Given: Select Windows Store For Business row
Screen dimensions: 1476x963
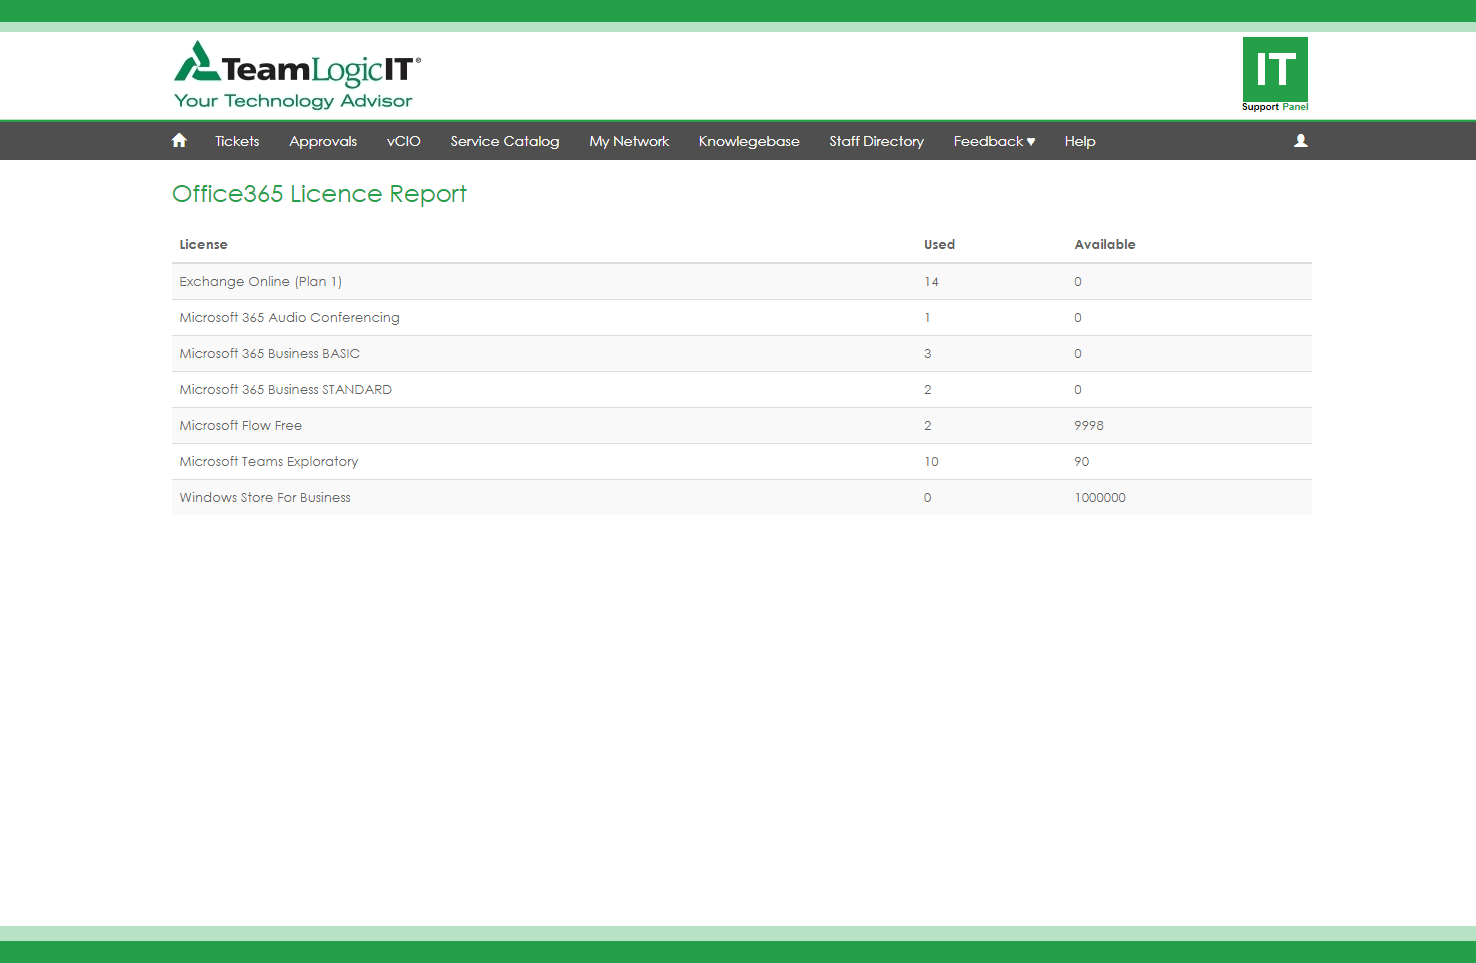Looking at the screenshot, I should point(742,498).
